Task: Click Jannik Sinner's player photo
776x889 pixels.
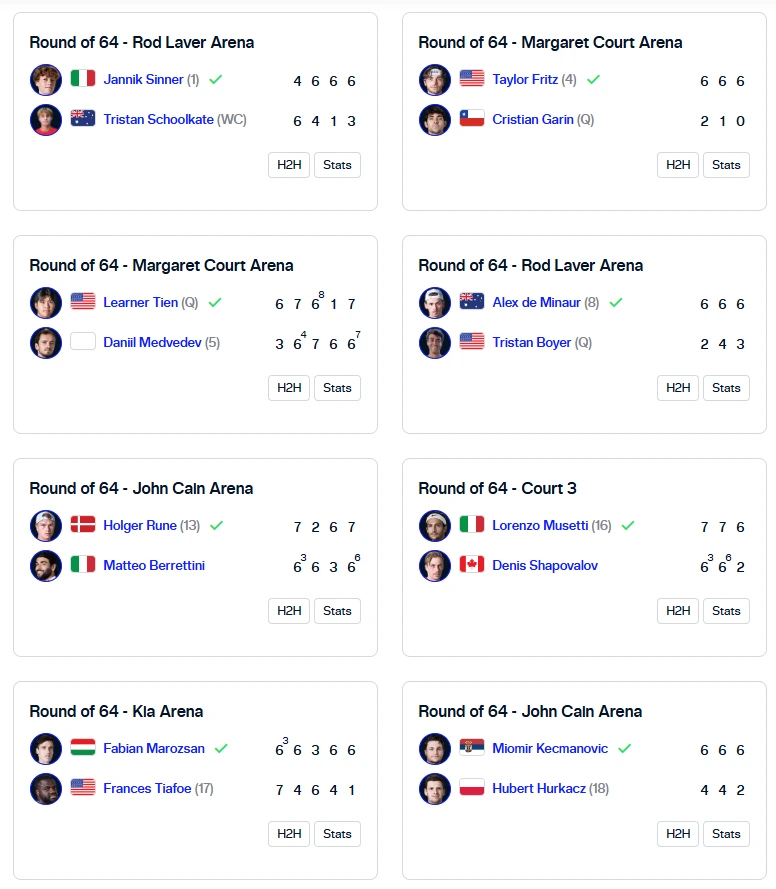Action: tap(46, 80)
